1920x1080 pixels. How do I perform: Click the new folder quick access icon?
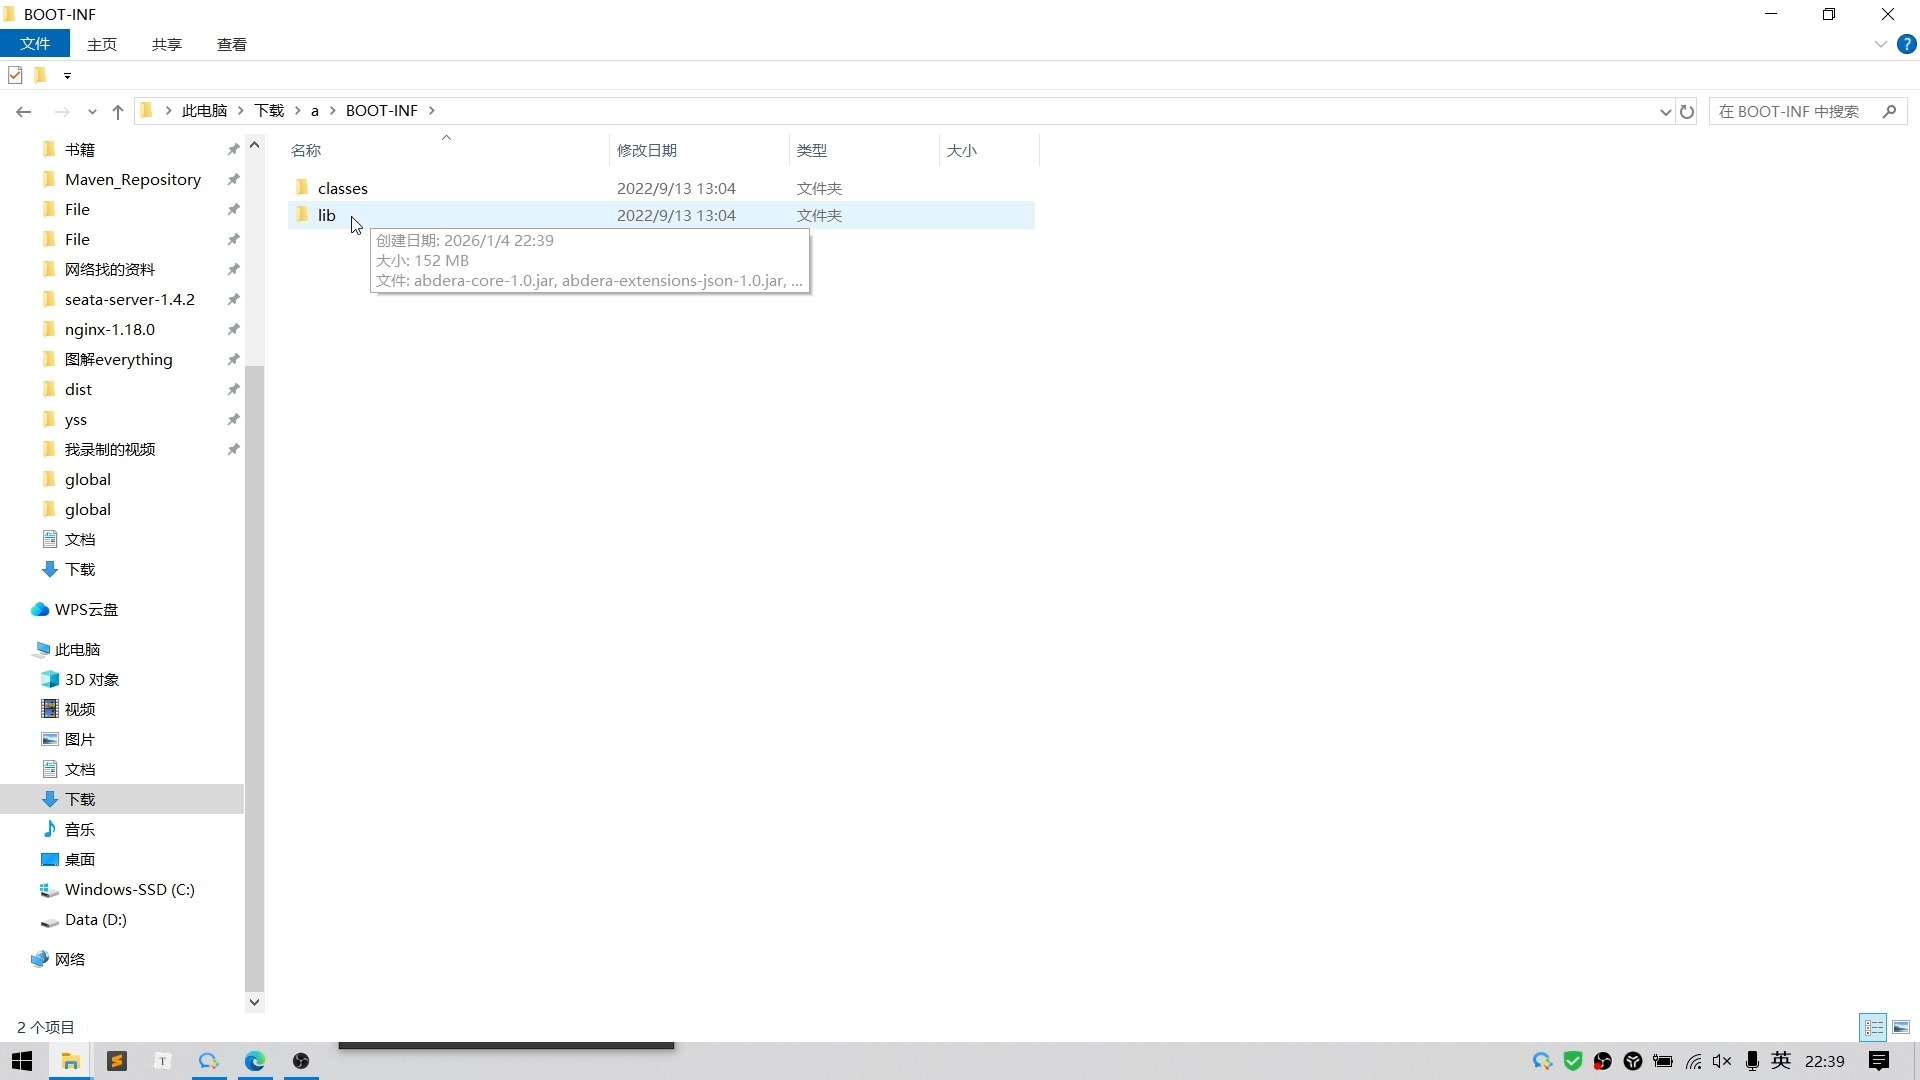(x=40, y=75)
